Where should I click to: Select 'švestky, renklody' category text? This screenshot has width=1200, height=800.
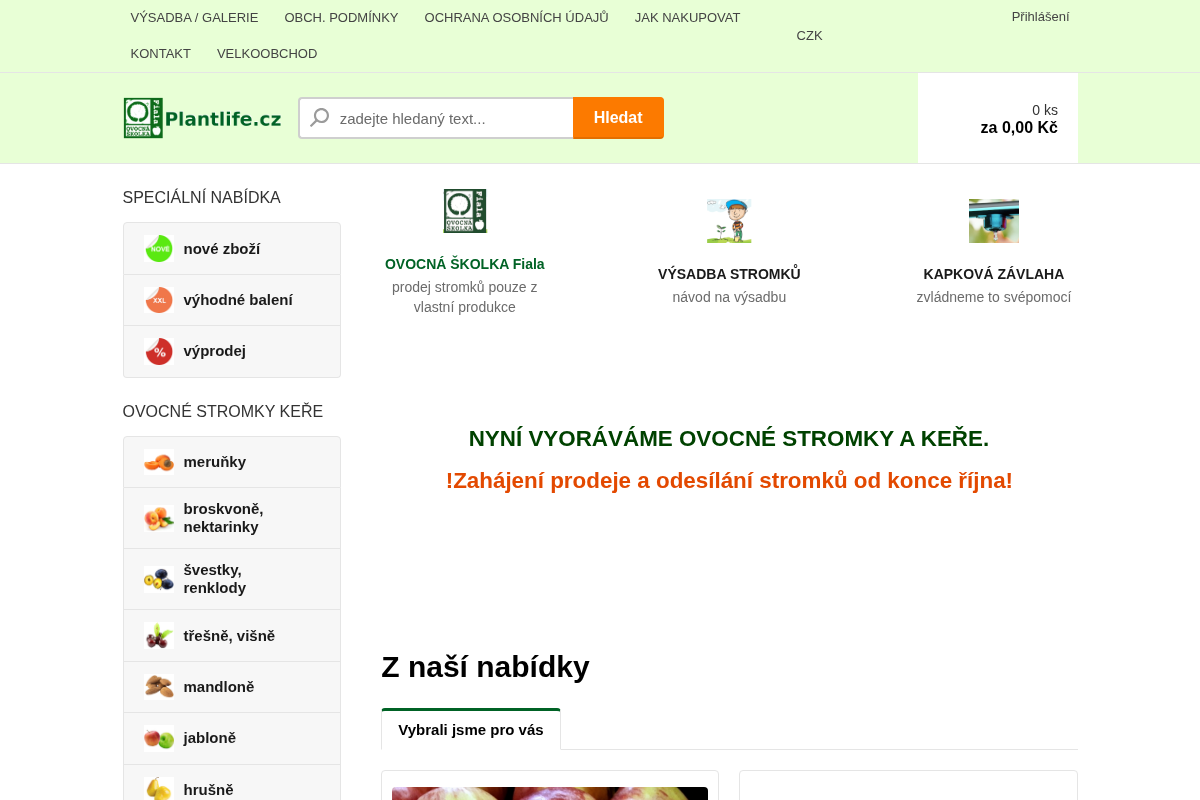pyautogui.click(x=215, y=579)
